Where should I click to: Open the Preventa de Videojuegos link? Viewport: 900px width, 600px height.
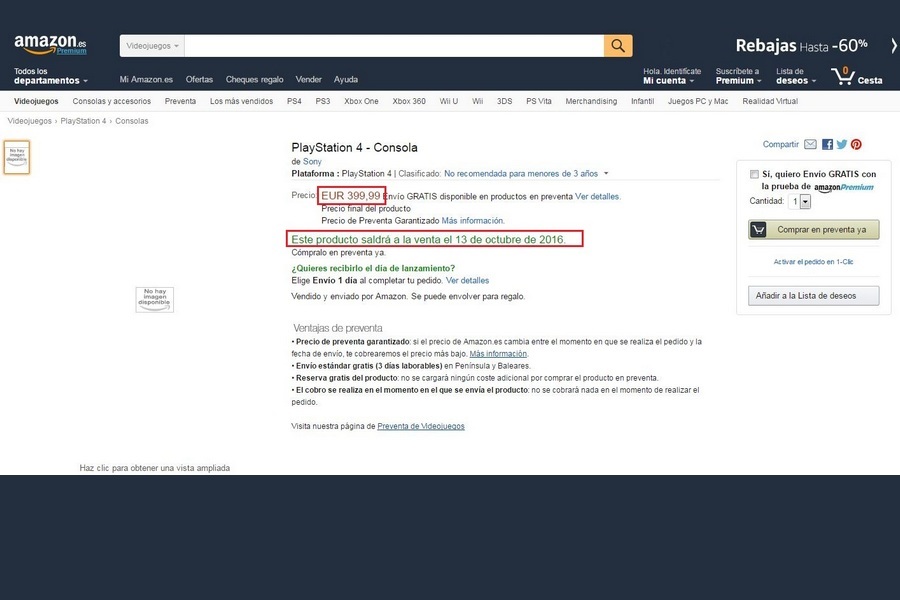pyautogui.click(x=420, y=426)
